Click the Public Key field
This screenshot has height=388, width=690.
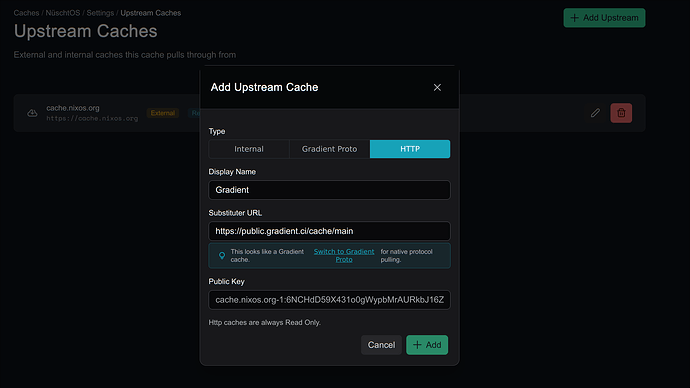(329, 300)
